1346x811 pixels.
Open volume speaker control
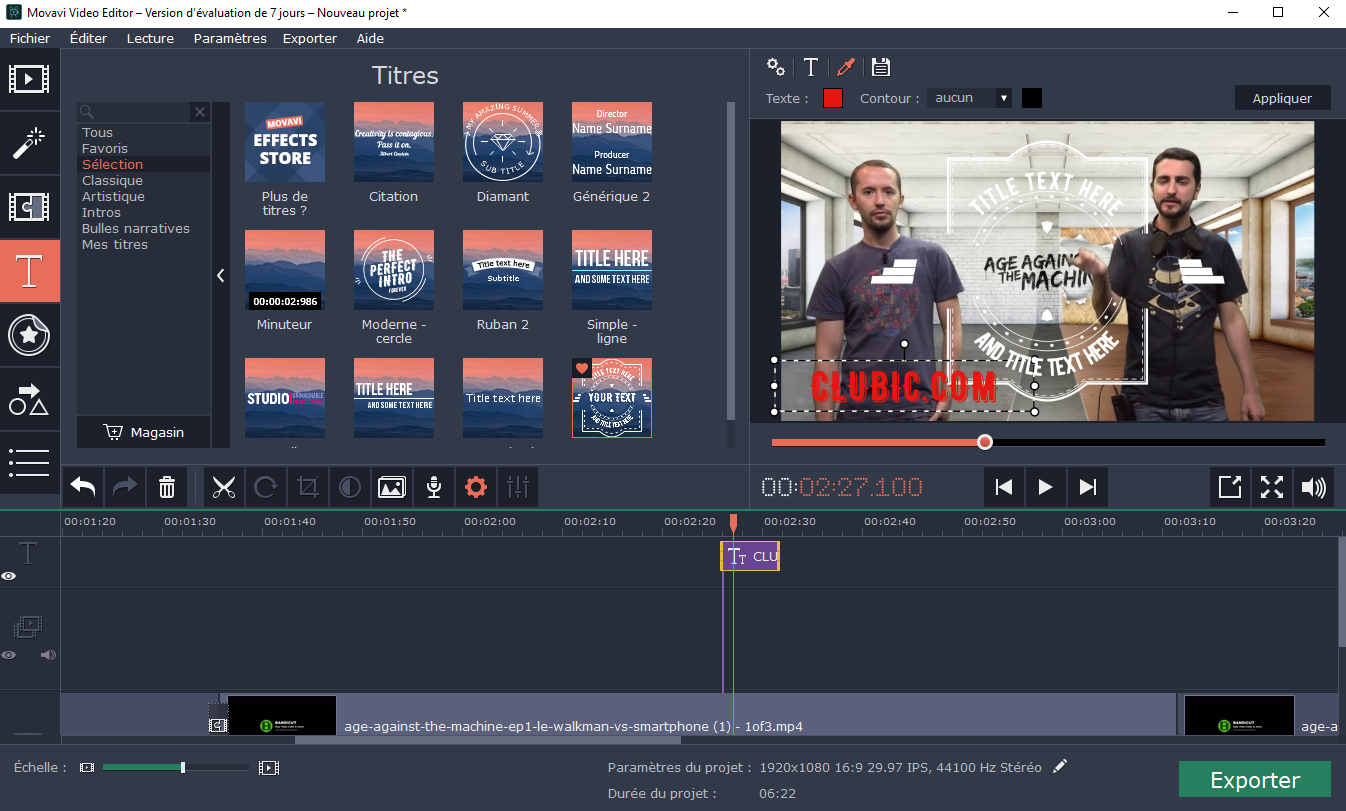tap(1314, 487)
